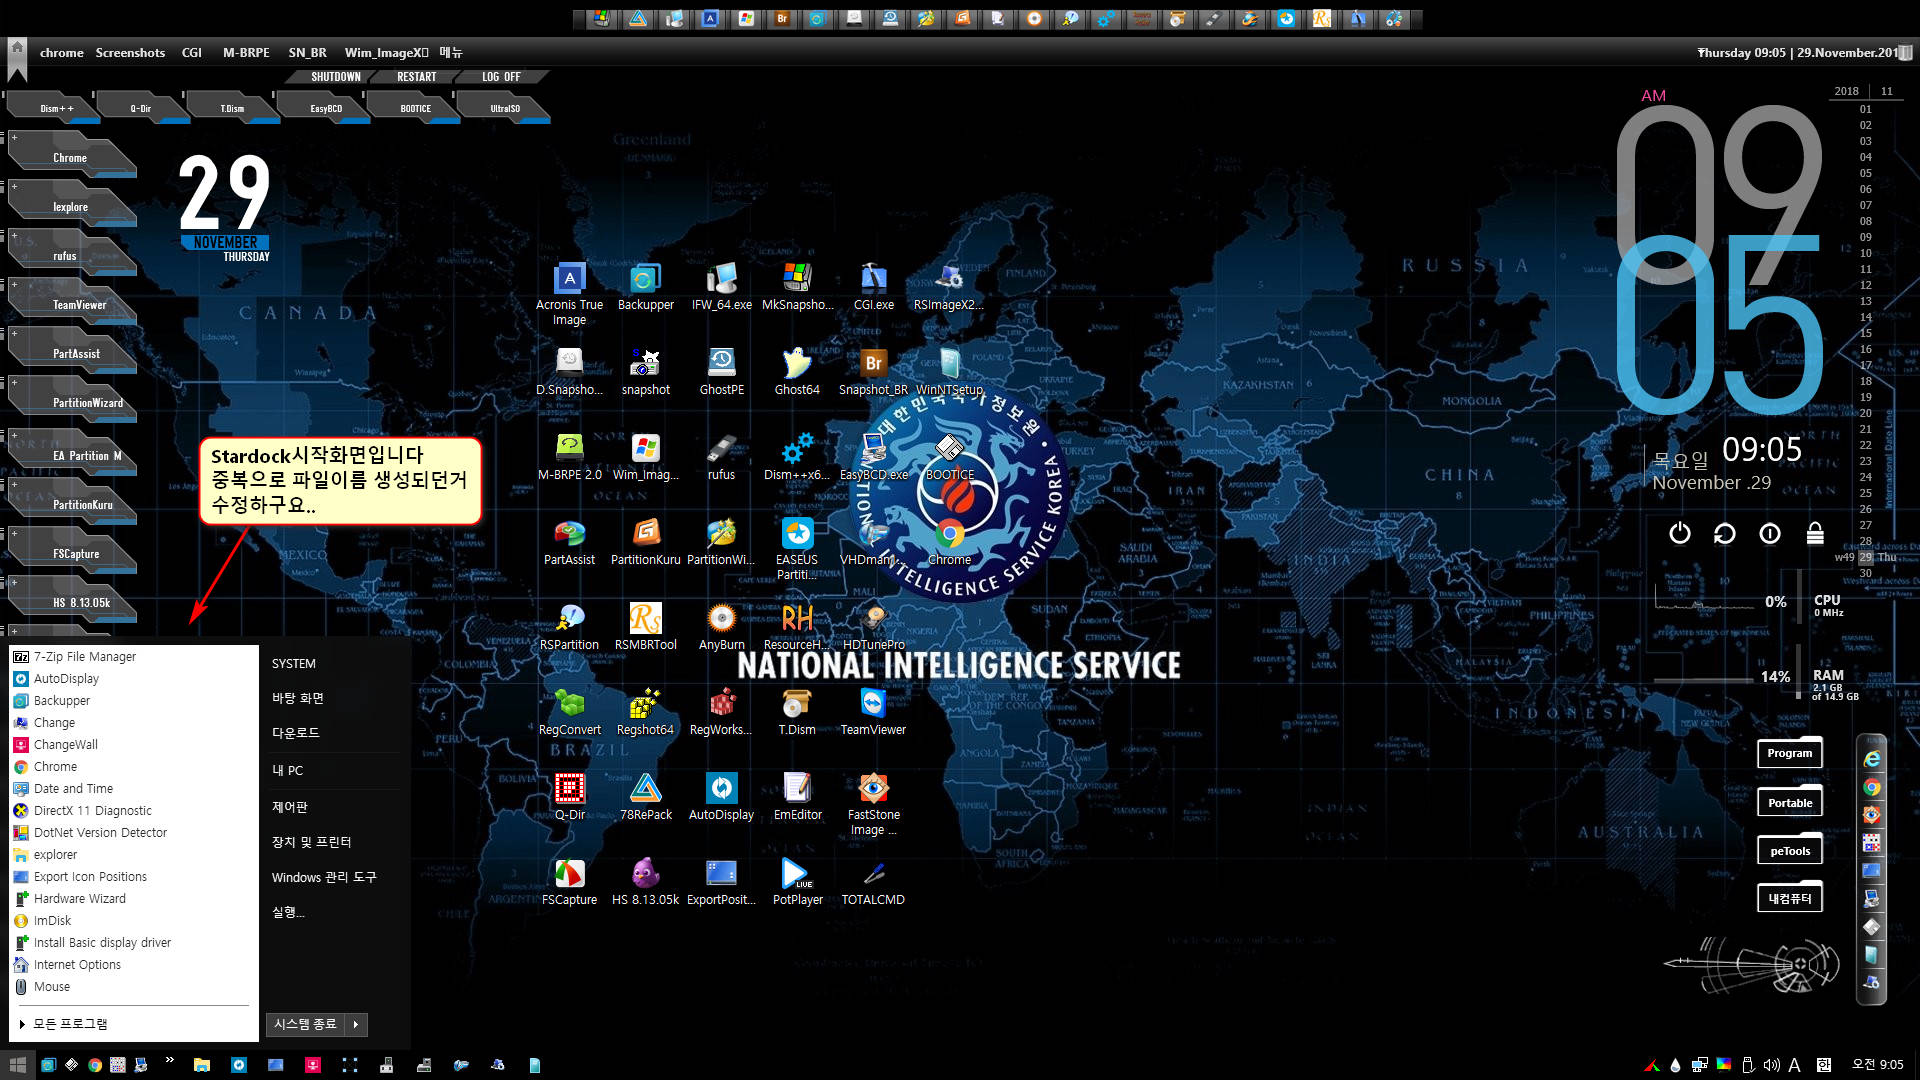Image resolution: width=1920 pixels, height=1080 pixels.
Task: Launch PartitionKuru desktop icon
Action: (x=645, y=542)
